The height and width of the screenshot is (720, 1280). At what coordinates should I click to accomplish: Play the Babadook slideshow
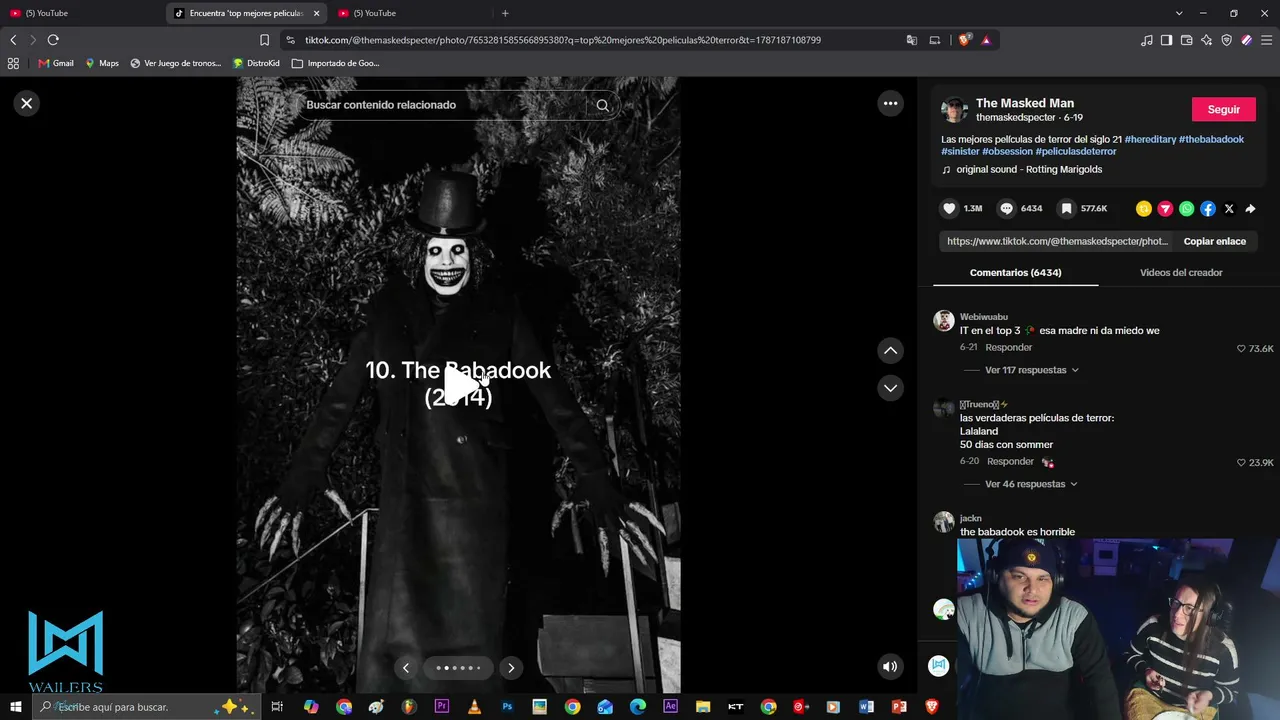click(x=459, y=384)
